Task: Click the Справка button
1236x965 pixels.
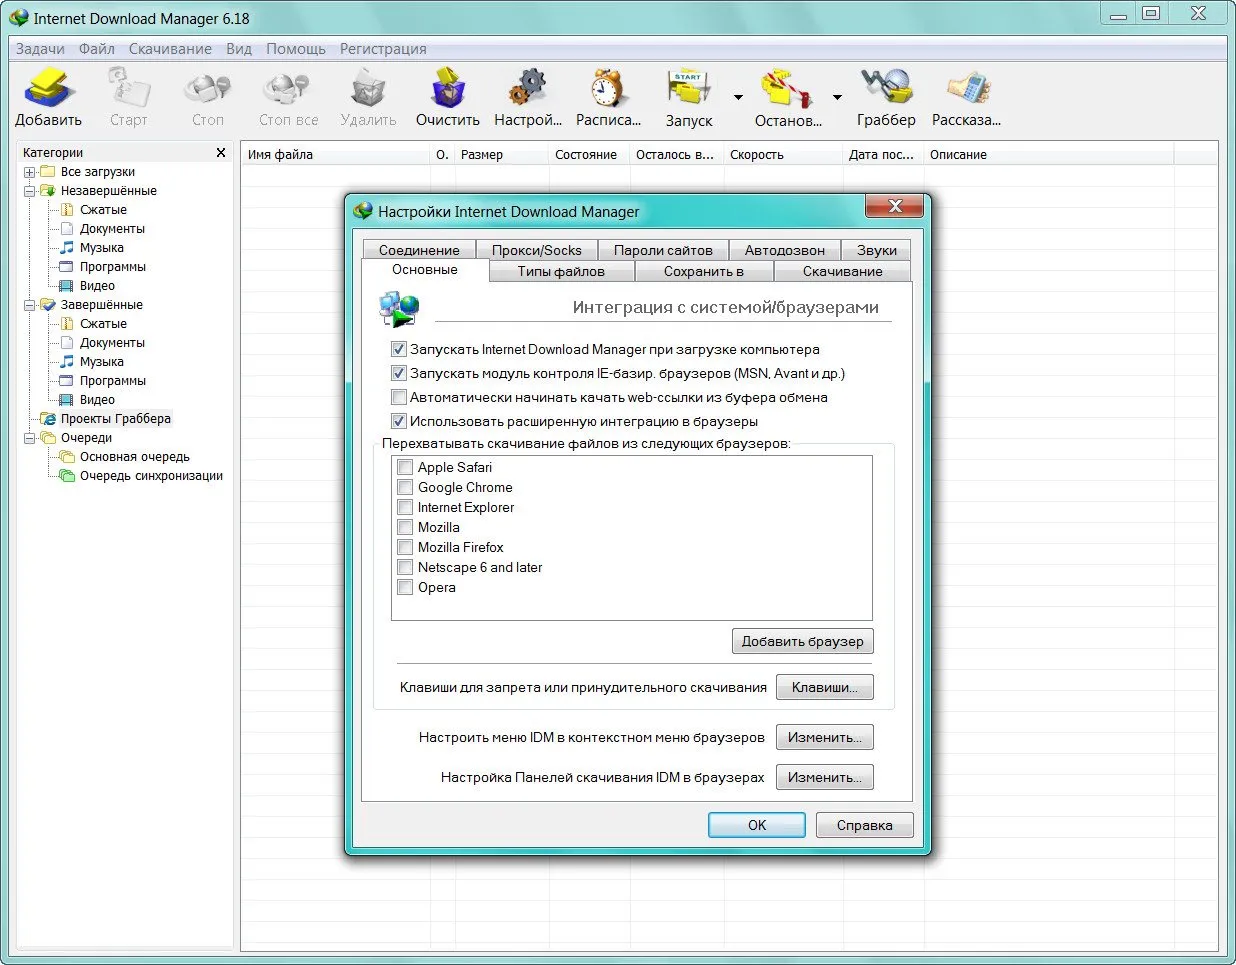Action: tap(865, 825)
